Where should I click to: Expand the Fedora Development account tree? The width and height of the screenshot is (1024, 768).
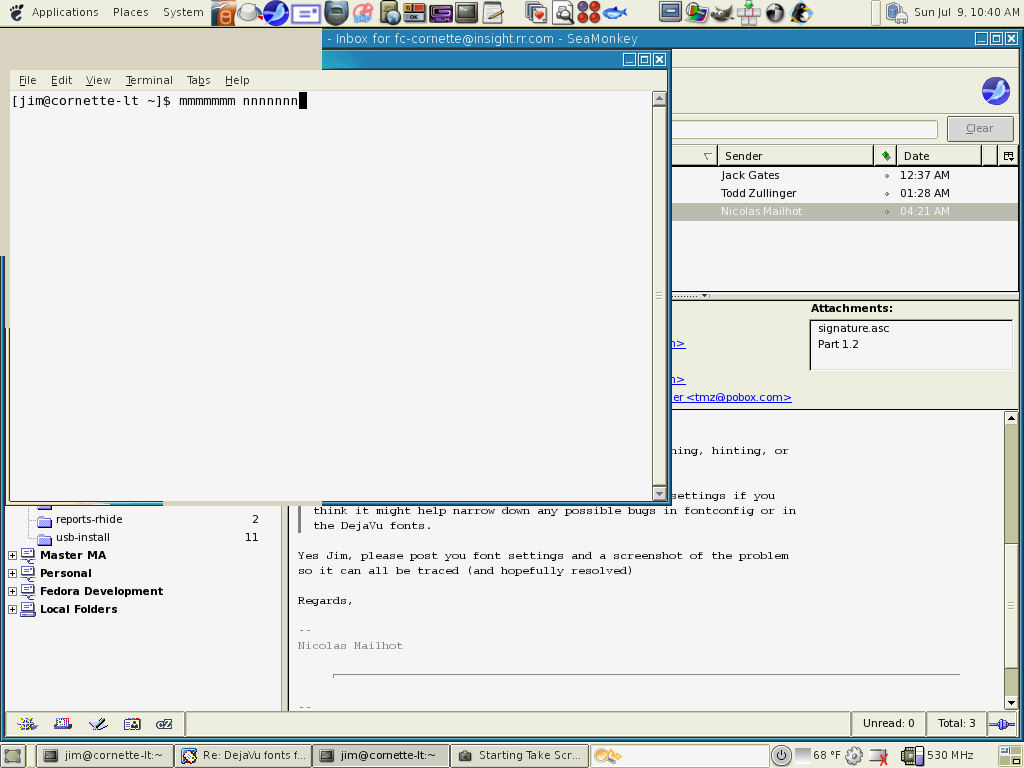12,591
